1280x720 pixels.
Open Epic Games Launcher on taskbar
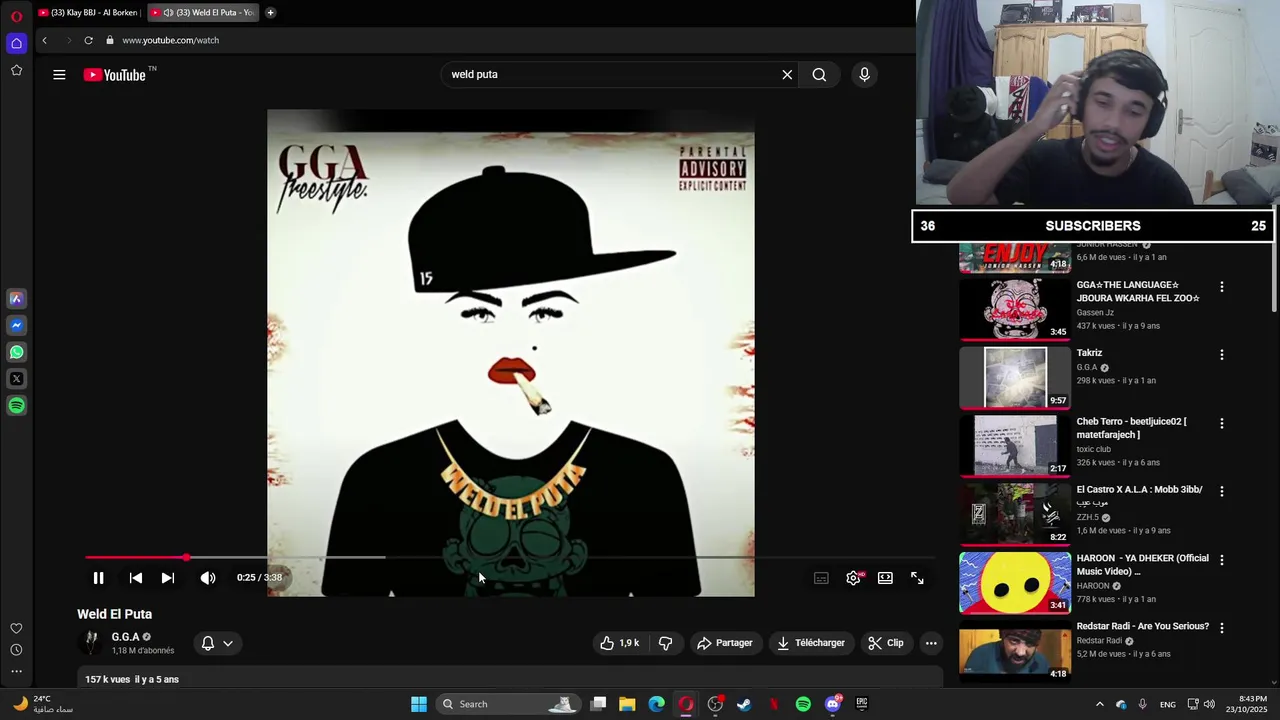click(x=862, y=704)
